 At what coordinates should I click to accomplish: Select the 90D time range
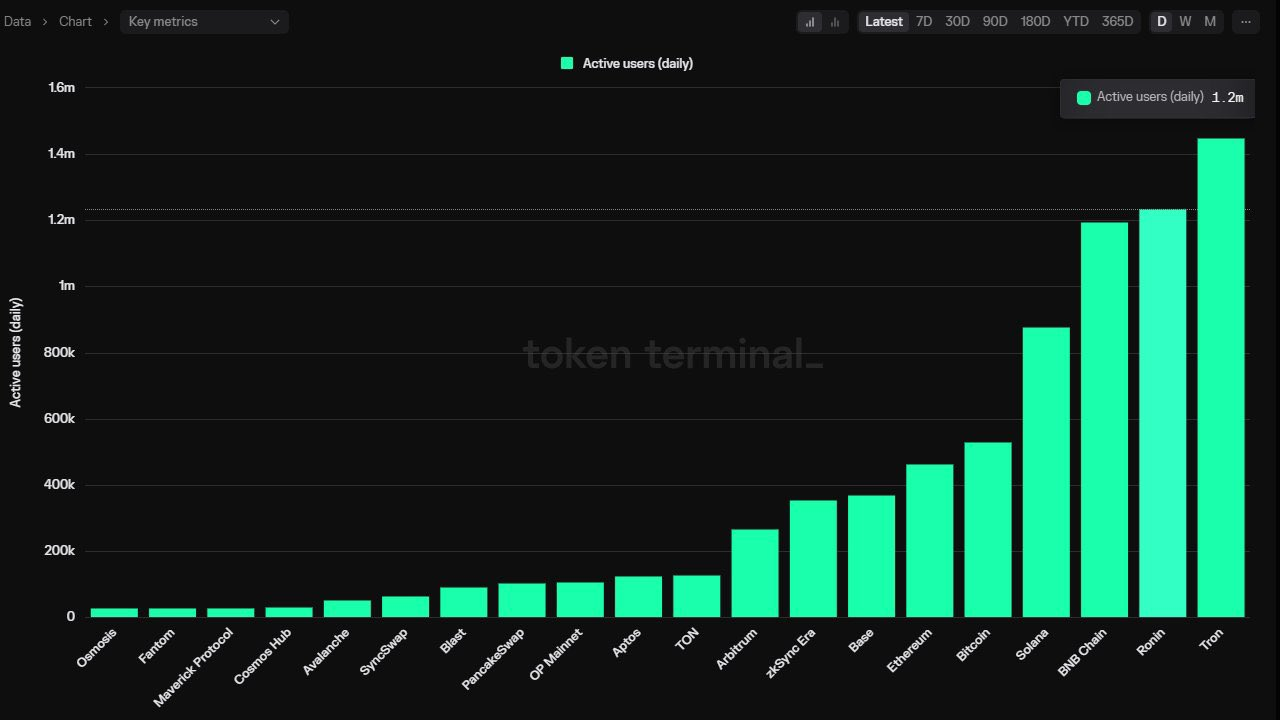click(995, 22)
